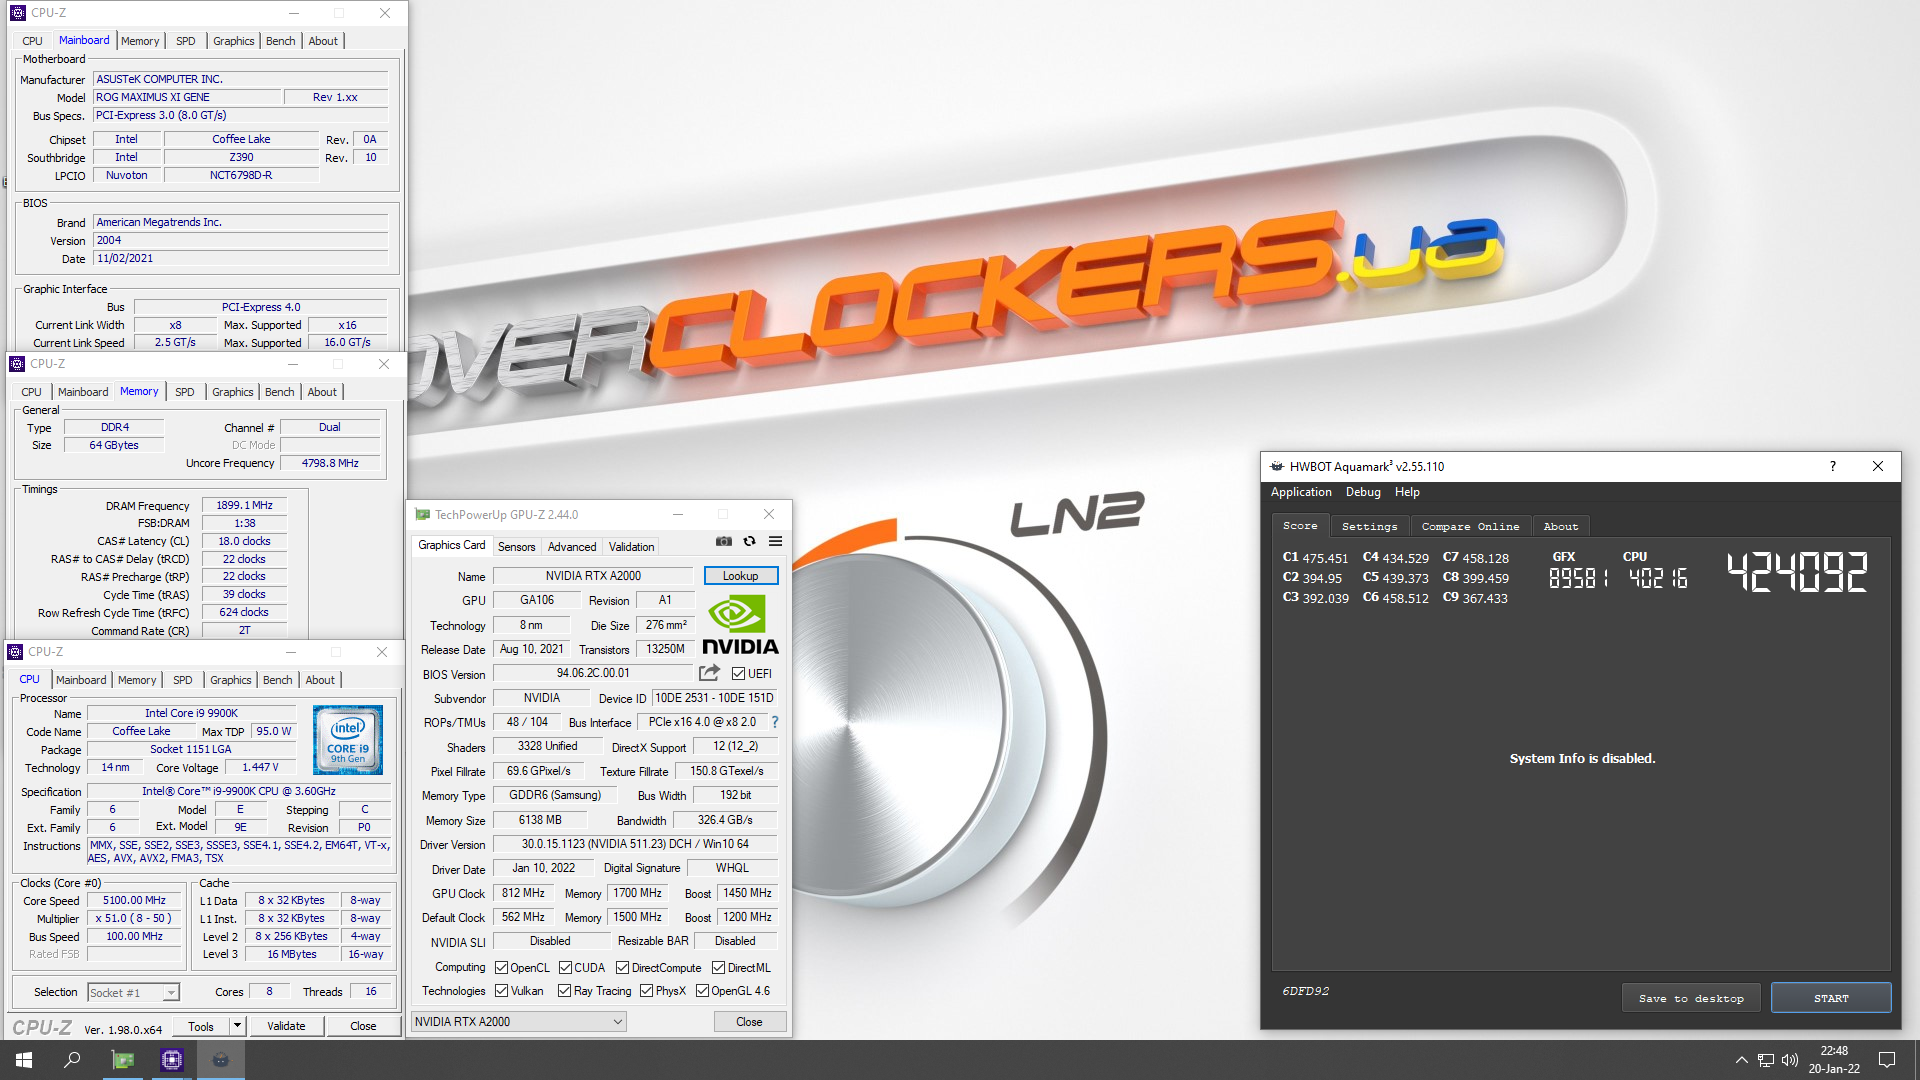The image size is (1920, 1080).
Task: Click the BIOS export share icon in GPU-Z
Action: tap(709, 673)
